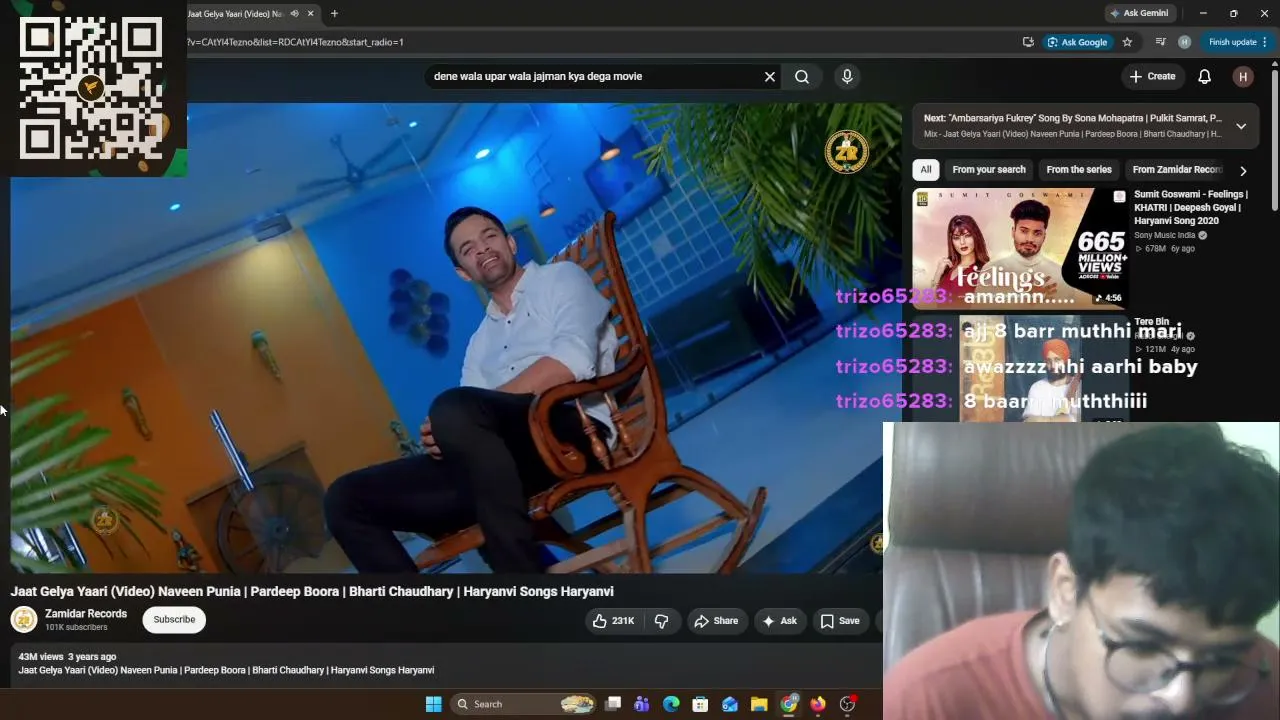
Task: Show more filter chips with the arrow
Action: pyautogui.click(x=1243, y=171)
